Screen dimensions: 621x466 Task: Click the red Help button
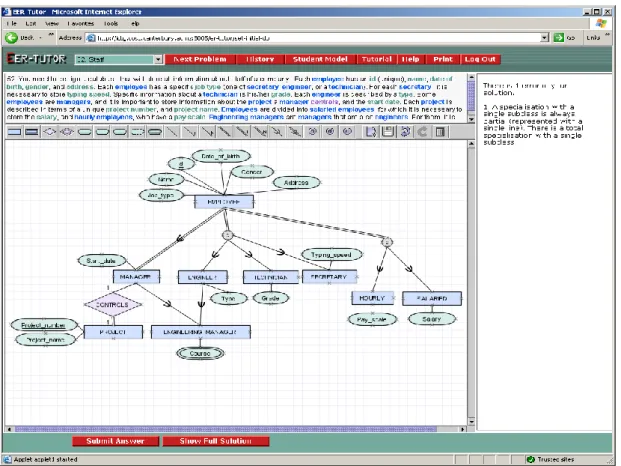pyautogui.click(x=410, y=59)
